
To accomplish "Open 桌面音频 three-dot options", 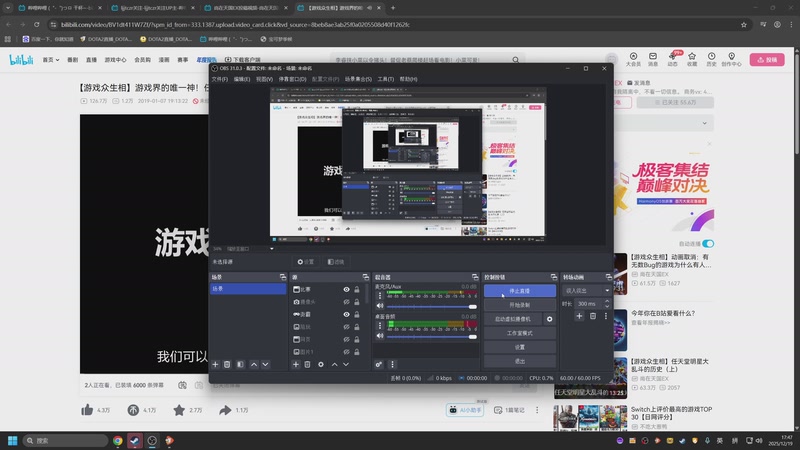I will coord(380,326).
